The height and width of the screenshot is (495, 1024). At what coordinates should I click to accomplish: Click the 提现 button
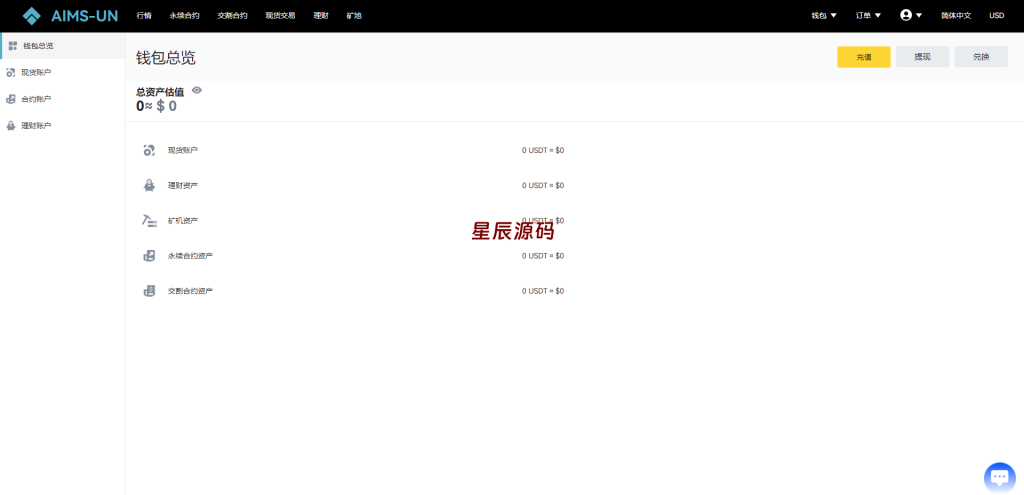click(922, 57)
